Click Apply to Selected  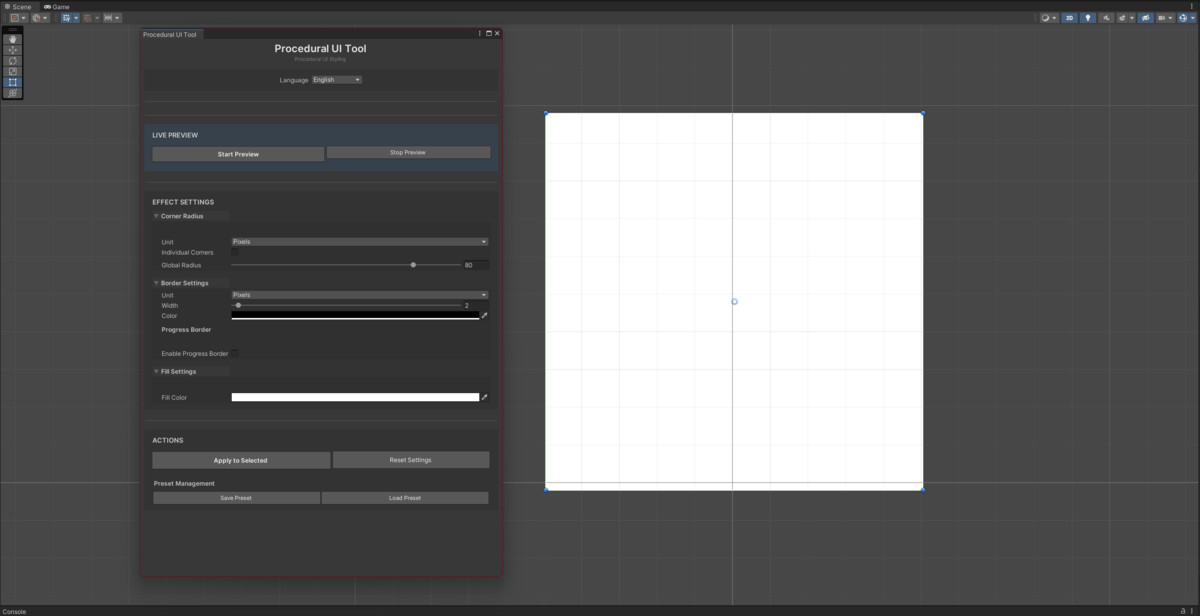pyautogui.click(x=241, y=459)
